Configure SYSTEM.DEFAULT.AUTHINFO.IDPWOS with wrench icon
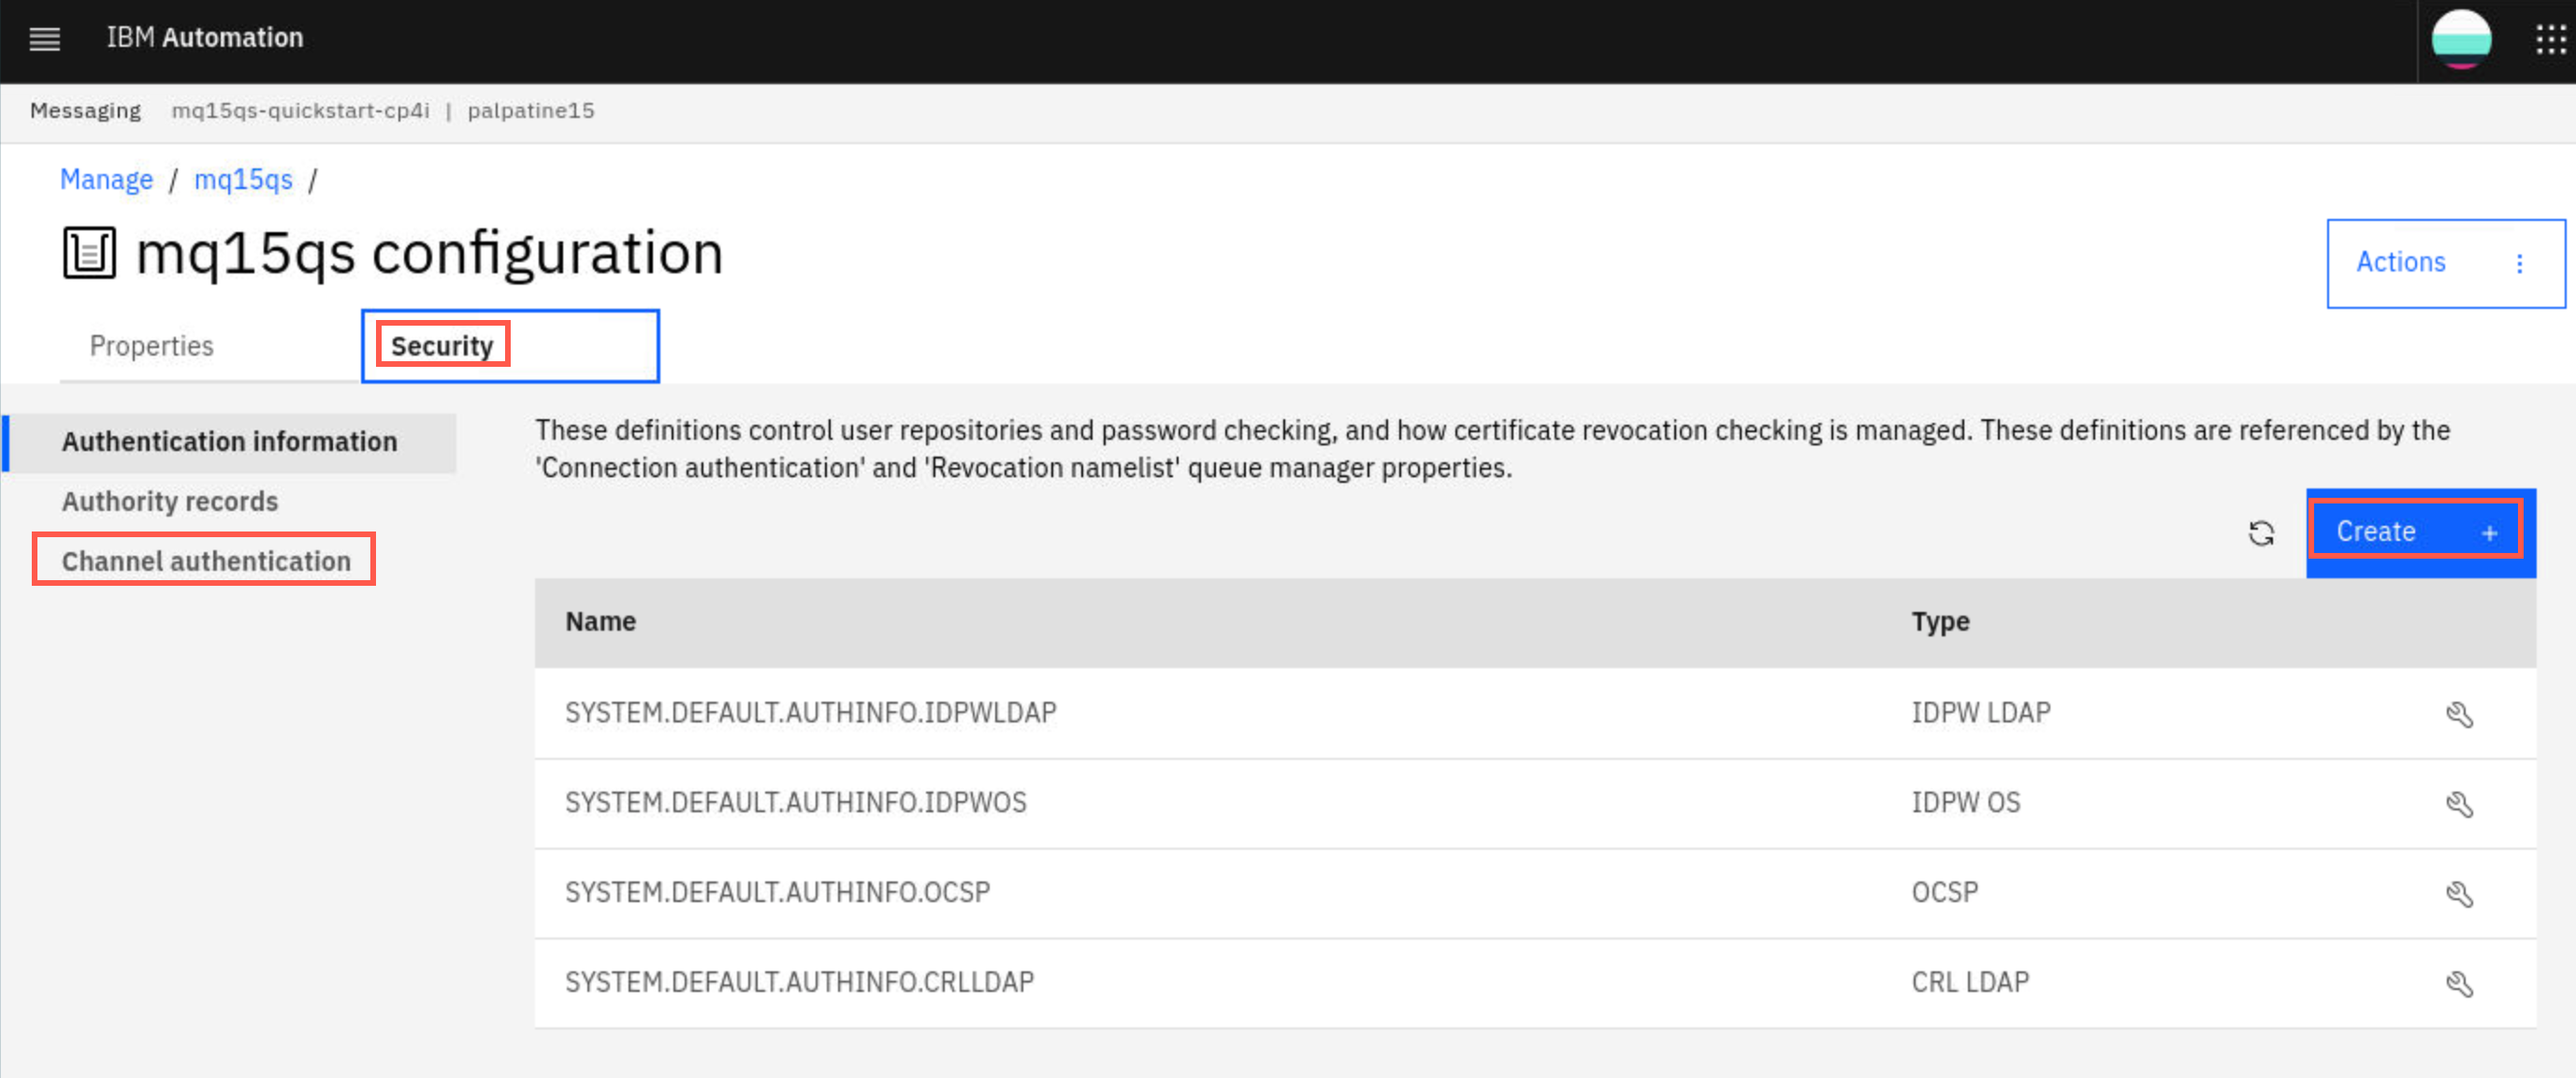Viewport: 2576px width, 1078px height. pyautogui.click(x=2459, y=804)
